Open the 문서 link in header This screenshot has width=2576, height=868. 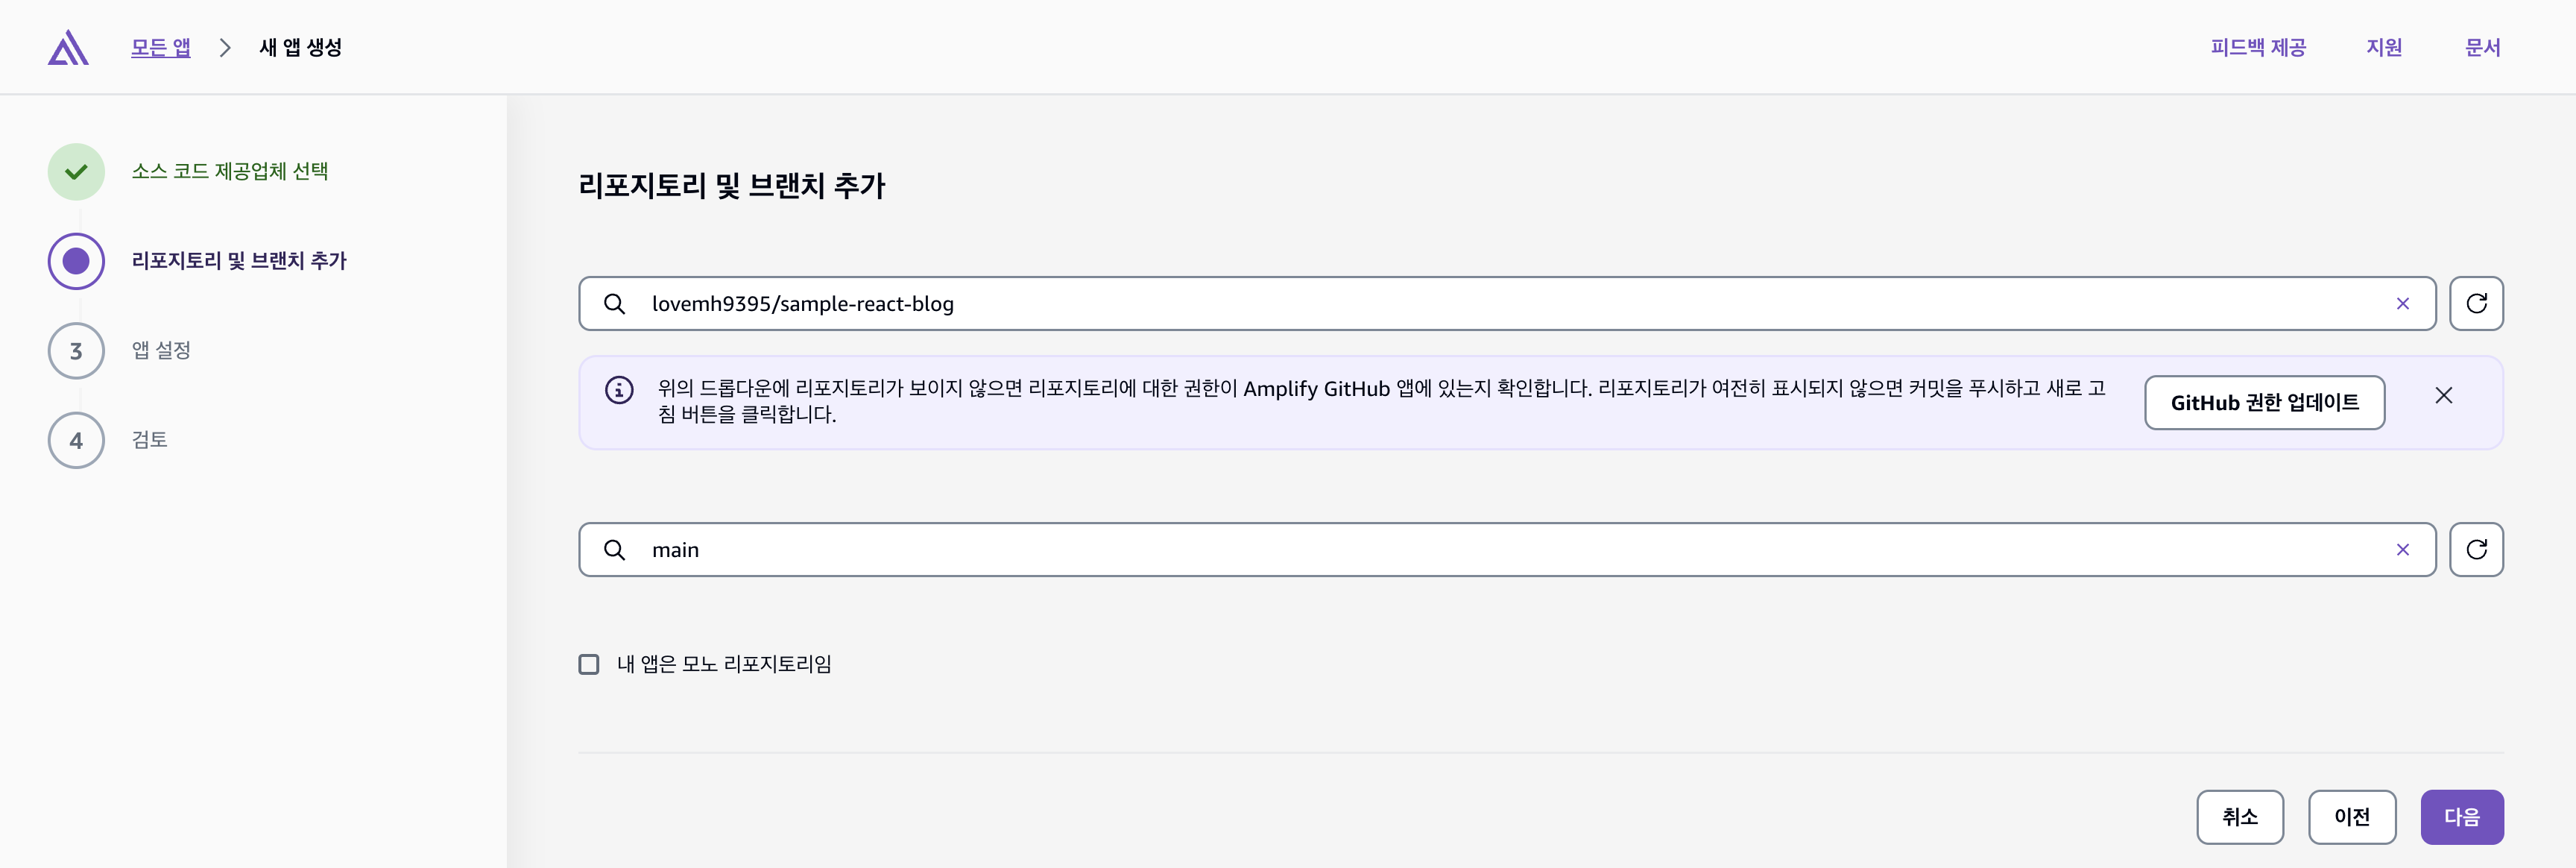(x=2482, y=47)
